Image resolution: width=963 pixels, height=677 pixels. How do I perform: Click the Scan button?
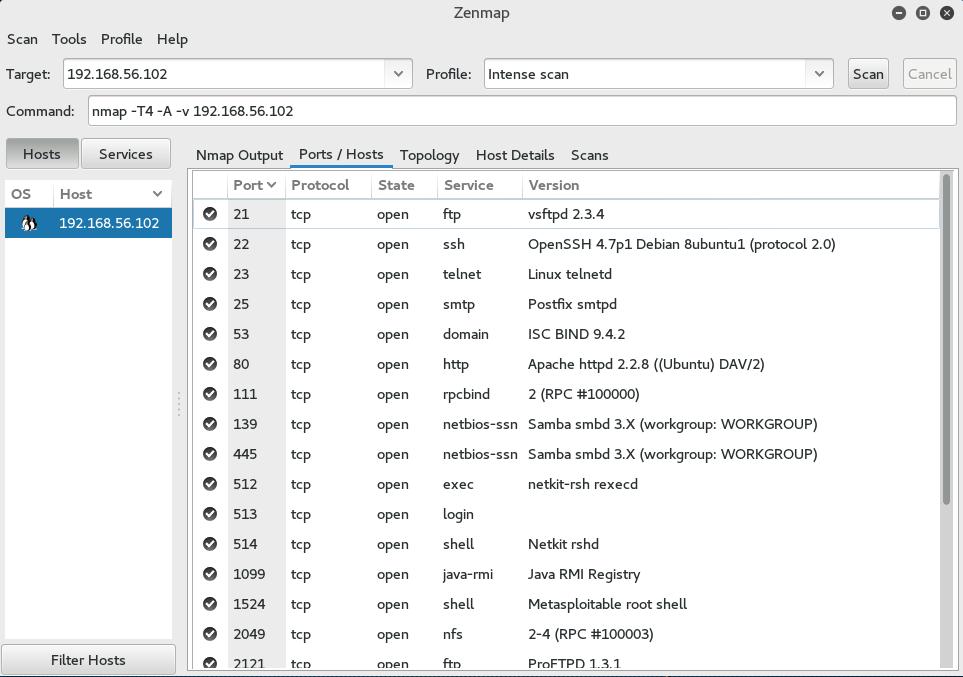click(868, 74)
